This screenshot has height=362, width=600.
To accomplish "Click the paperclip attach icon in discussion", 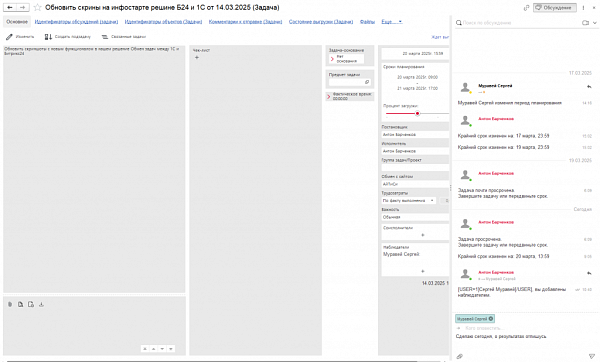I will 460,356.
